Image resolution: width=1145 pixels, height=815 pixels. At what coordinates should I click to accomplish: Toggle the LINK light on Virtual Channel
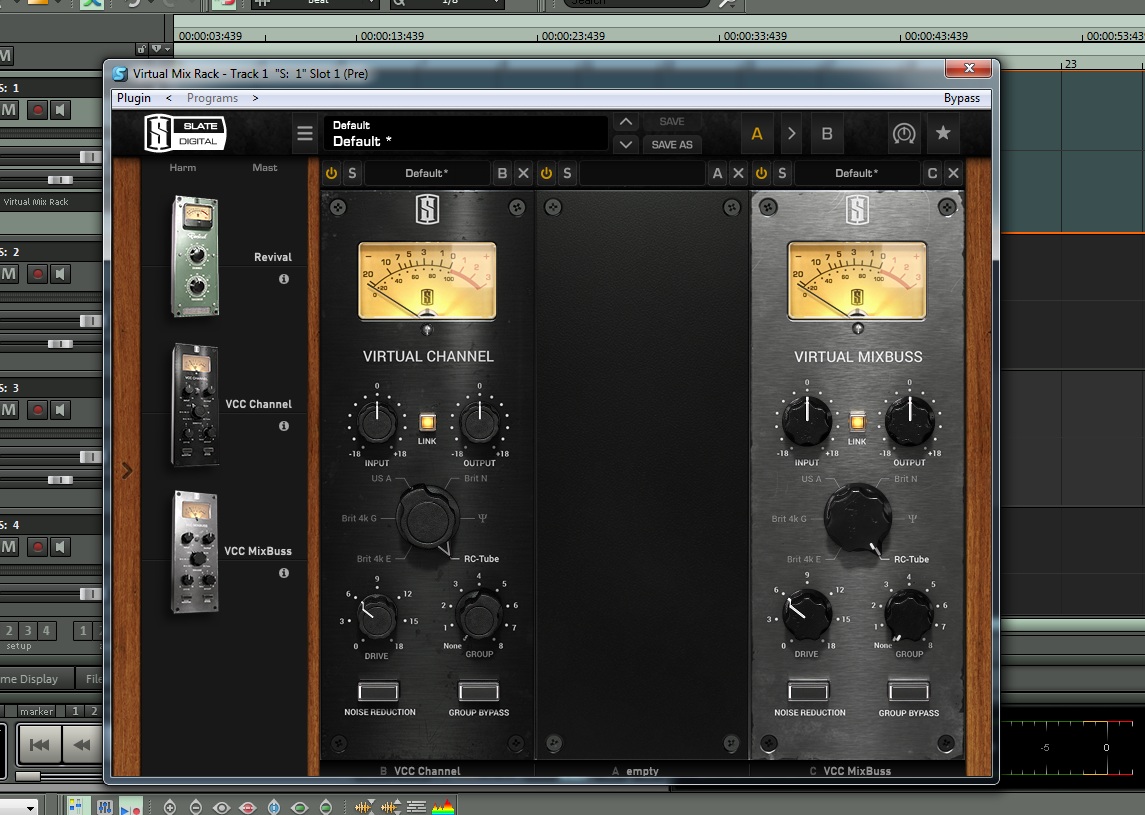click(x=427, y=421)
